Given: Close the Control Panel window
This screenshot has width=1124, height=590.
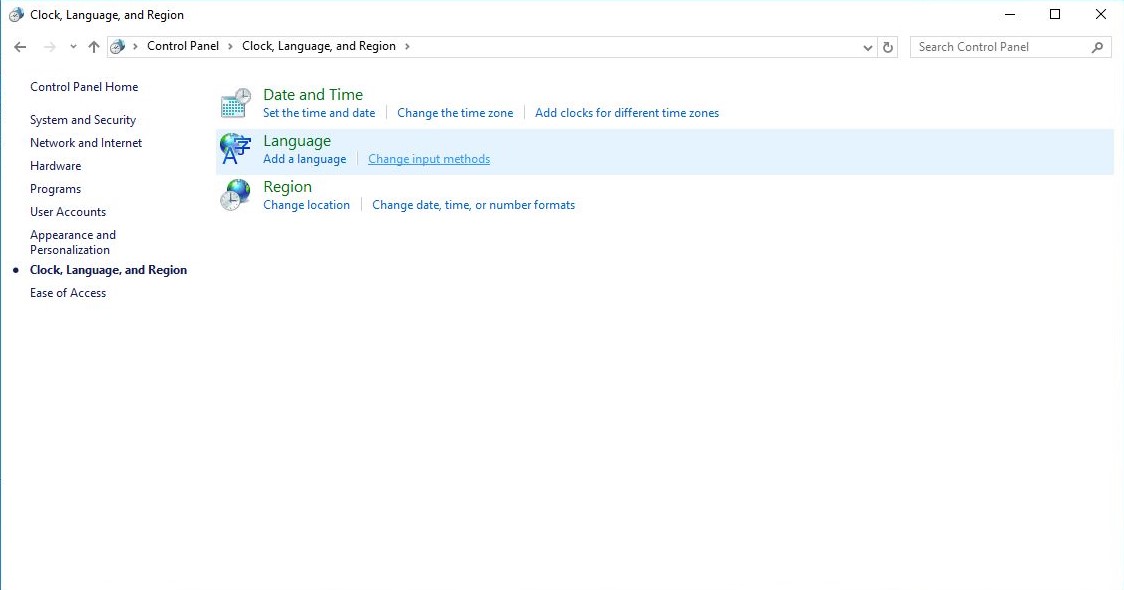Looking at the screenshot, I should [x=1101, y=14].
